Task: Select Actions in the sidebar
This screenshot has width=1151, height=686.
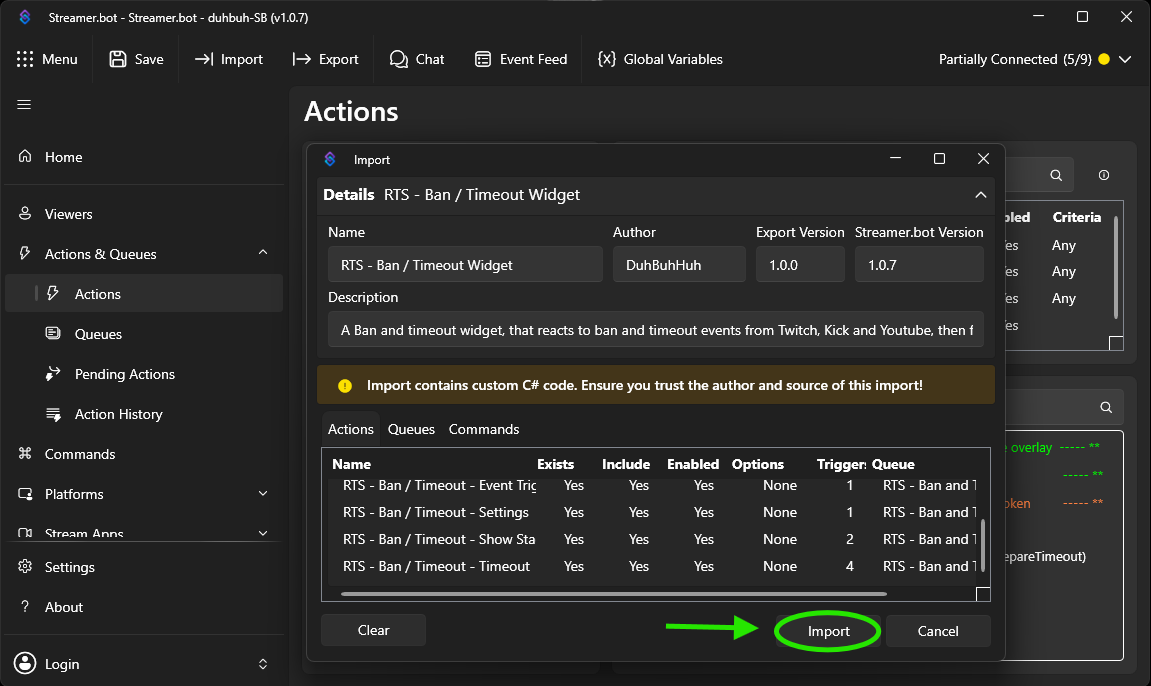Action: [144, 293]
